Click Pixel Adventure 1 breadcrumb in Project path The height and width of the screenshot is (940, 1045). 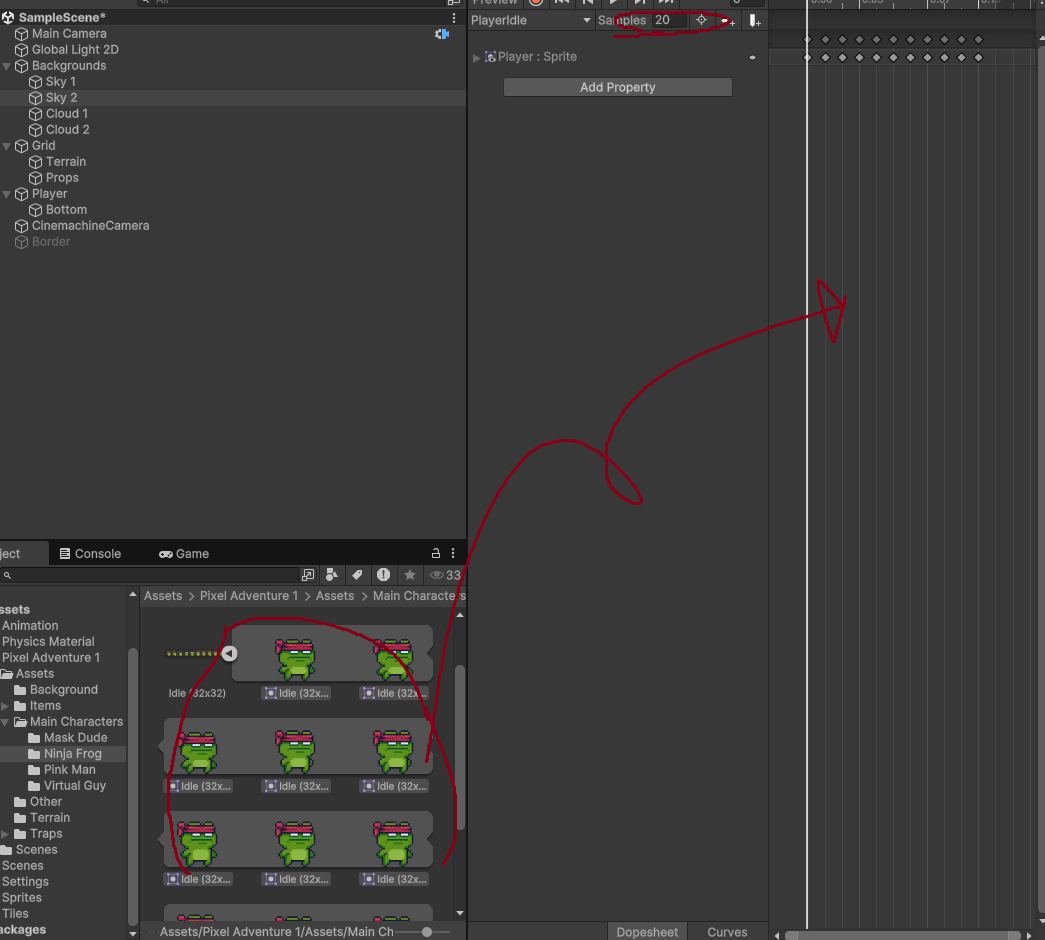tap(249, 596)
